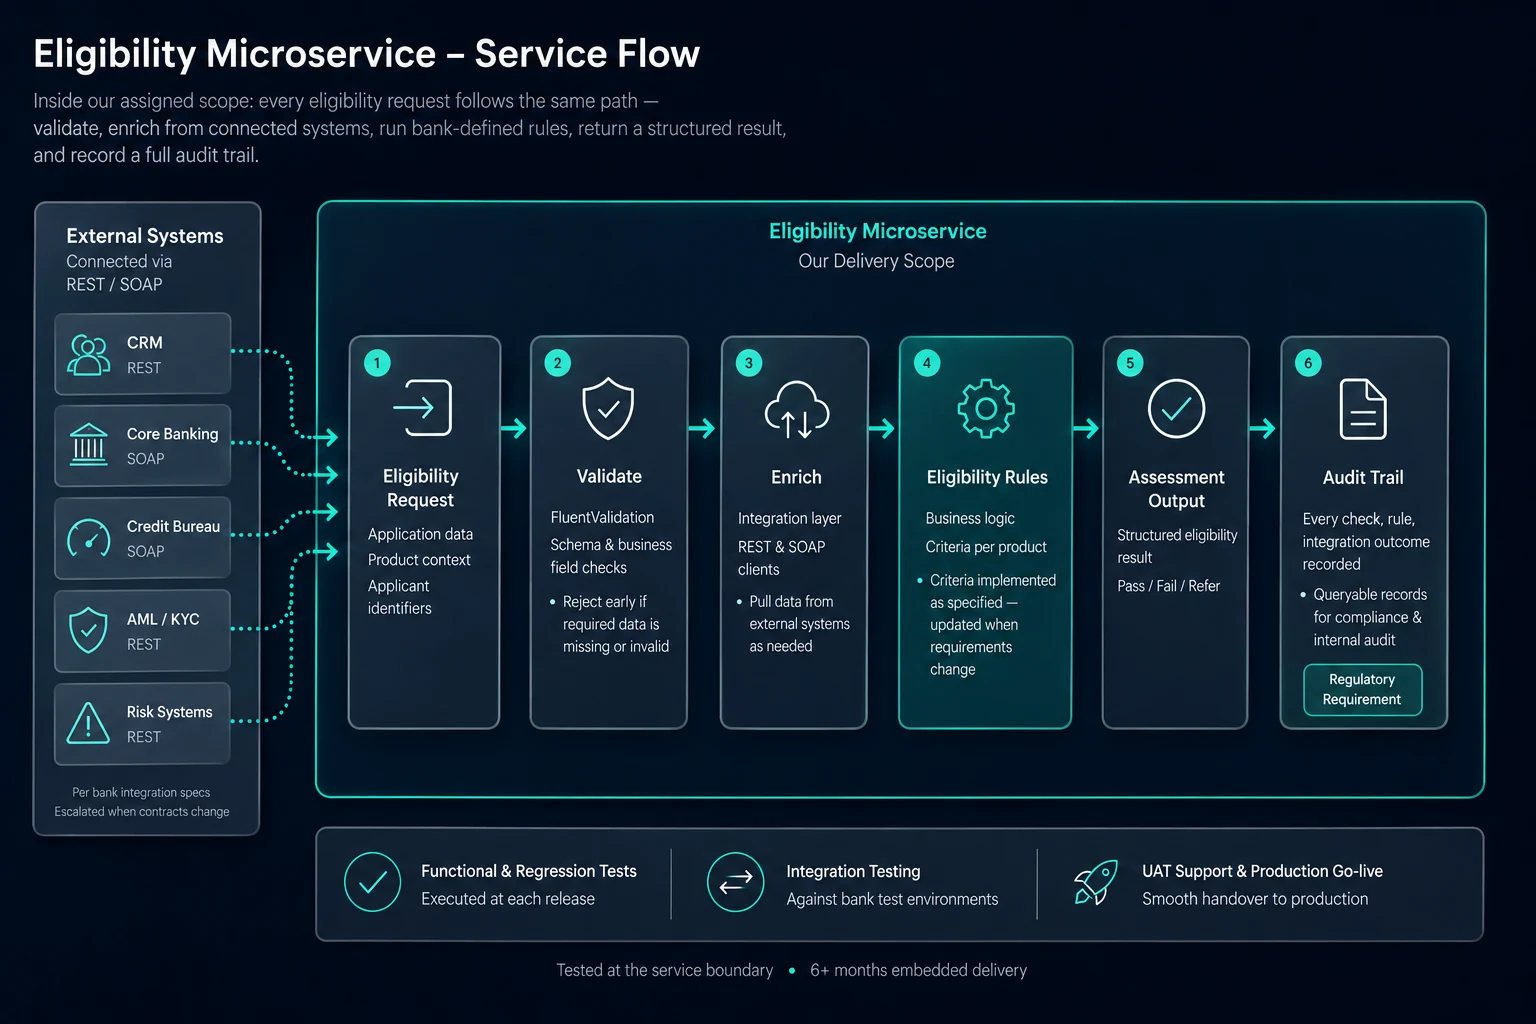Image resolution: width=1536 pixels, height=1024 pixels.
Task: Click the 'External Systems' heading
Action: point(145,236)
